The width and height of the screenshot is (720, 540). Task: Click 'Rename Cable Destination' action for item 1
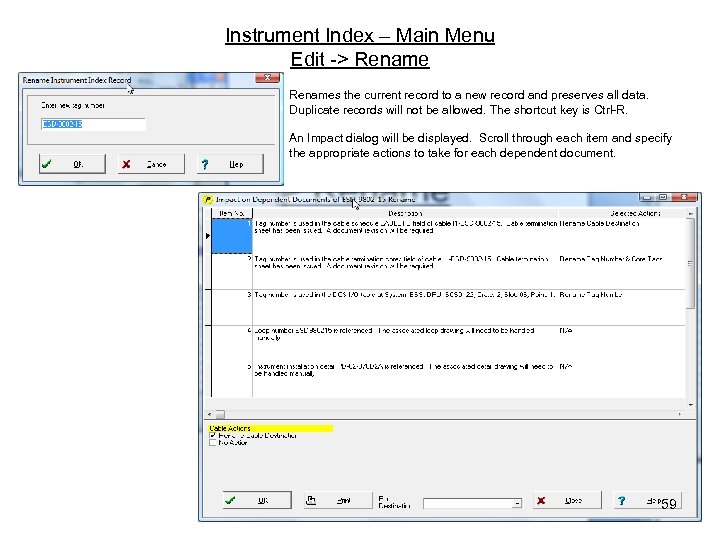599,224
